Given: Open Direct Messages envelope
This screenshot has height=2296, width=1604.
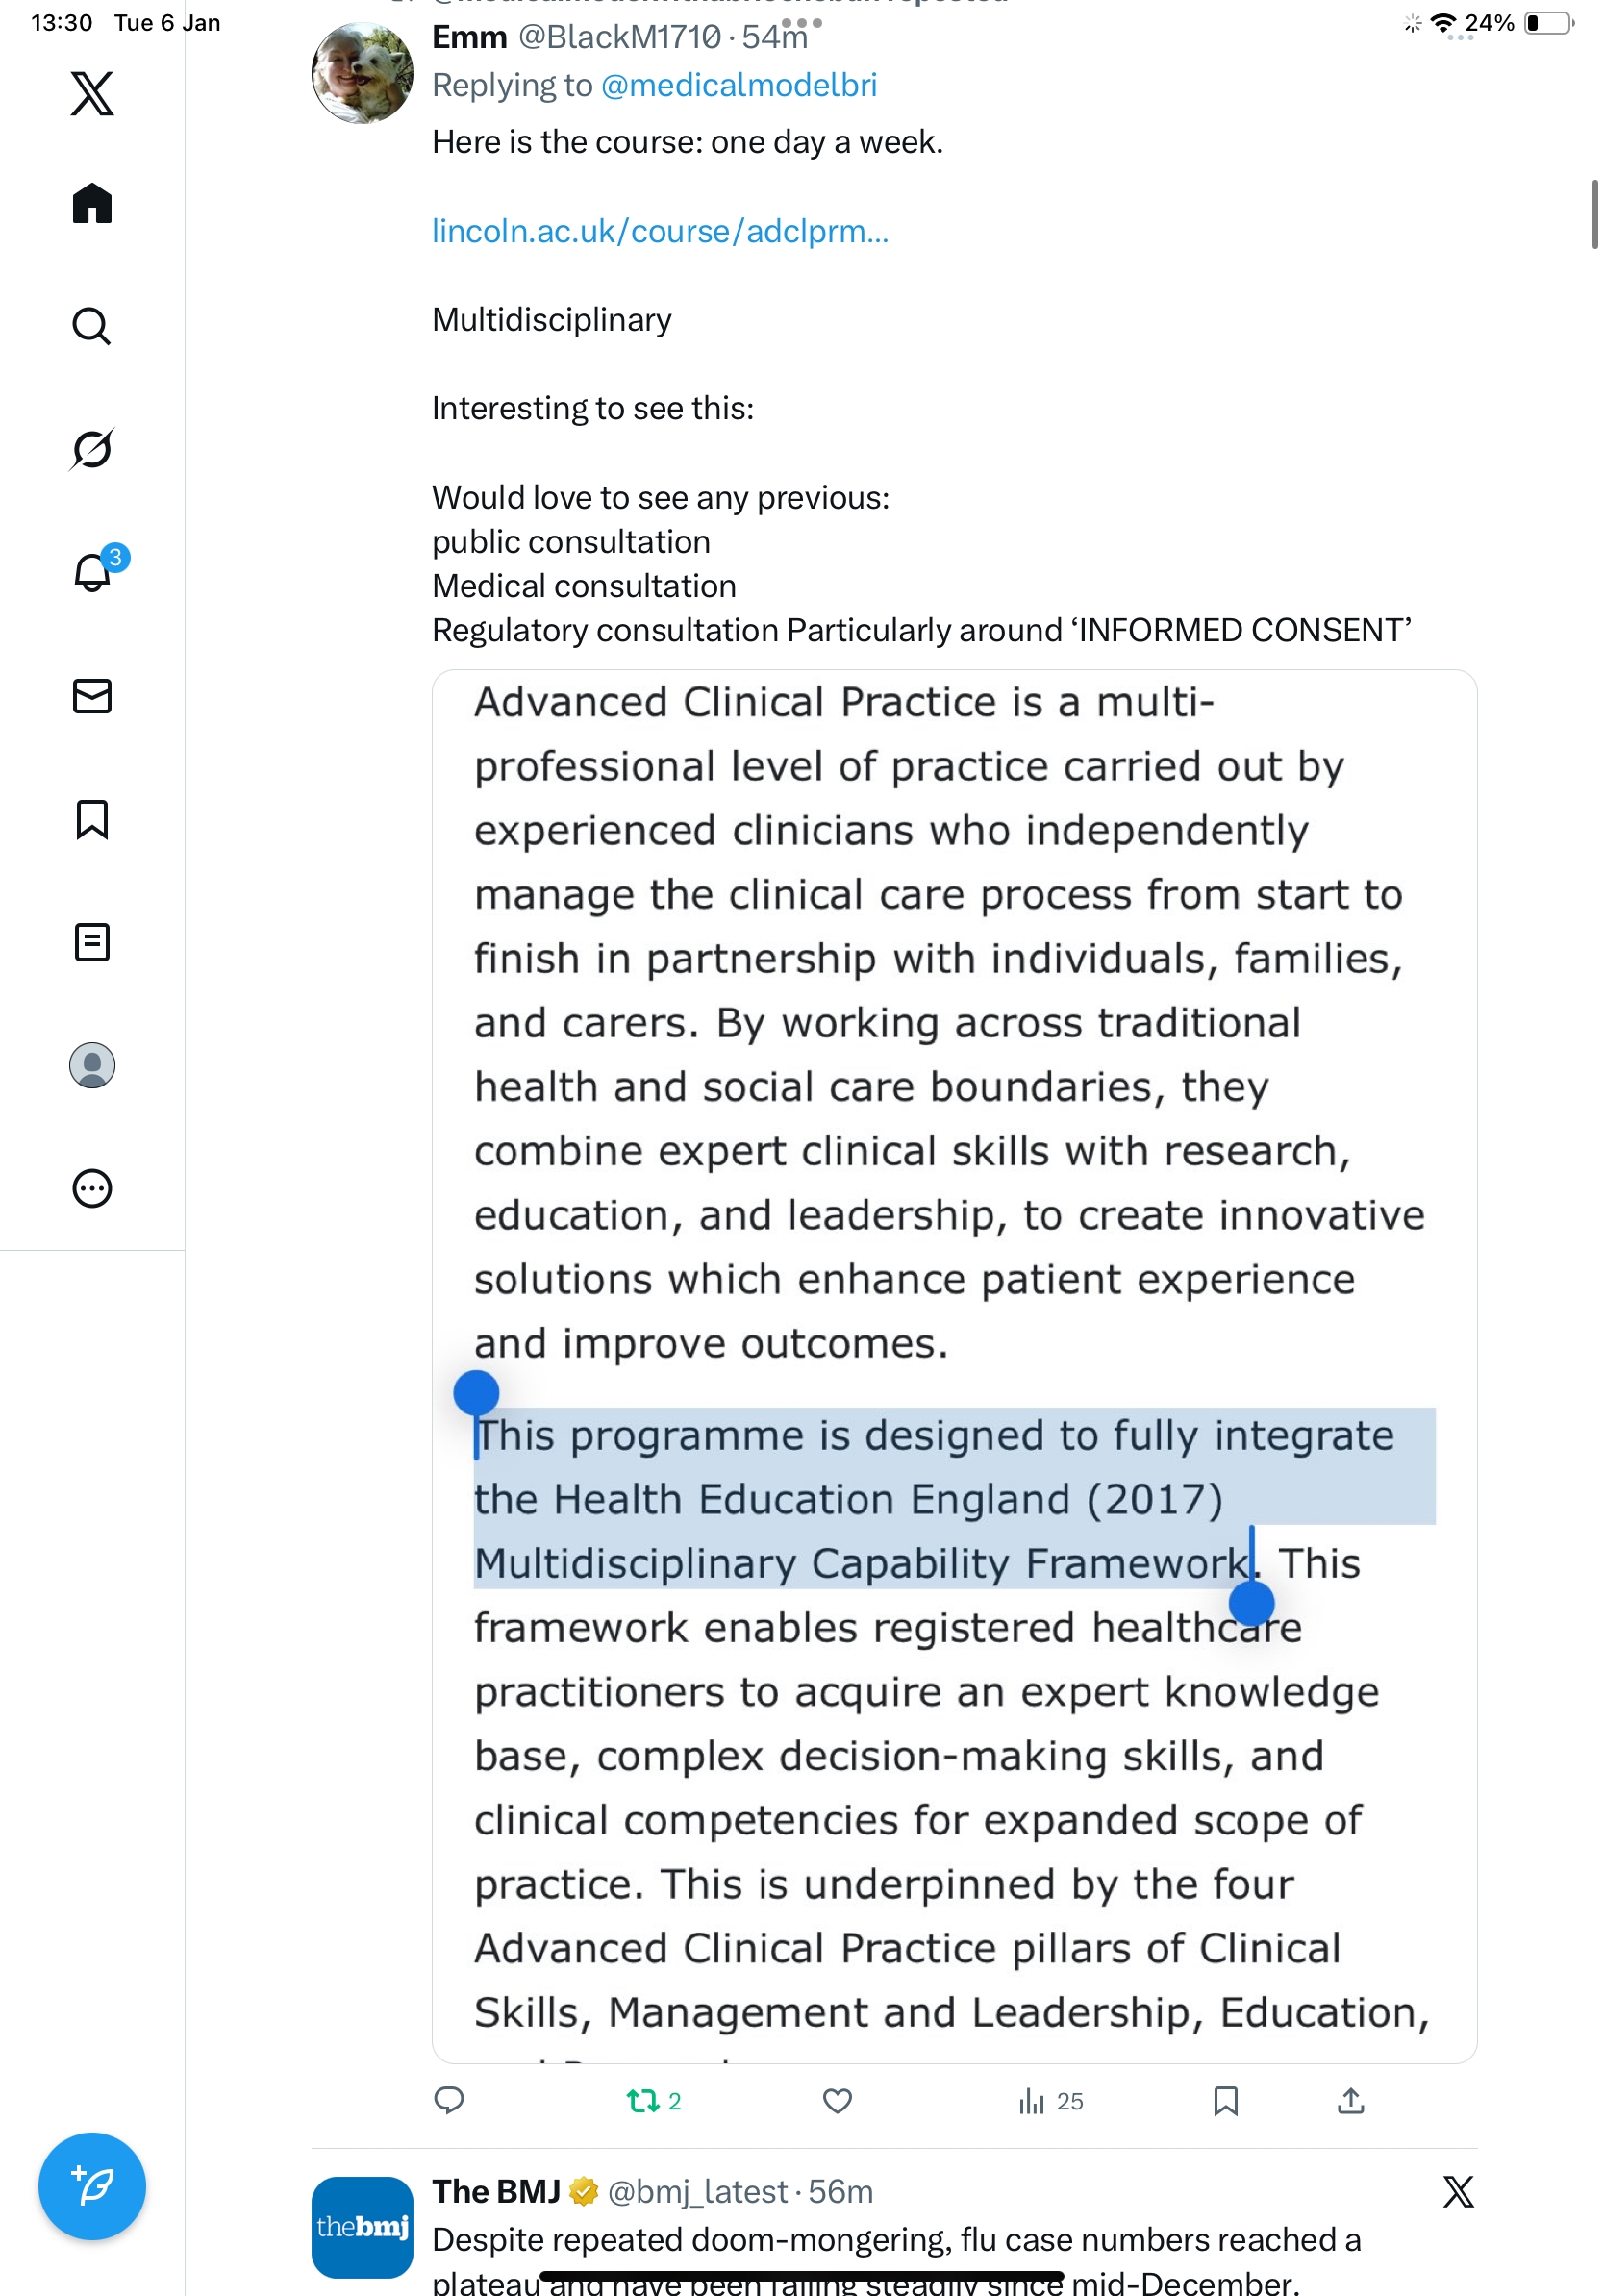Looking at the screenshot, I should (x=92, y=696).
